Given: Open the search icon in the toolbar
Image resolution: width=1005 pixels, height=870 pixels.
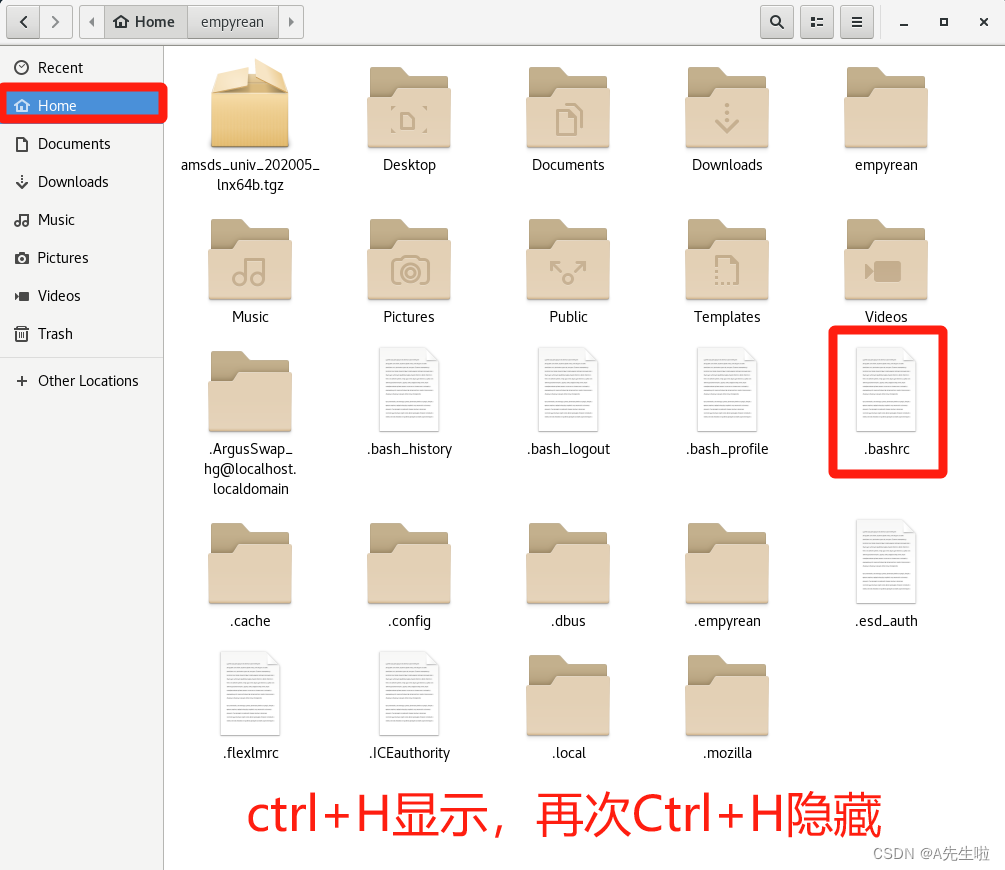Looking at the screenshot, I should point(777,22).
